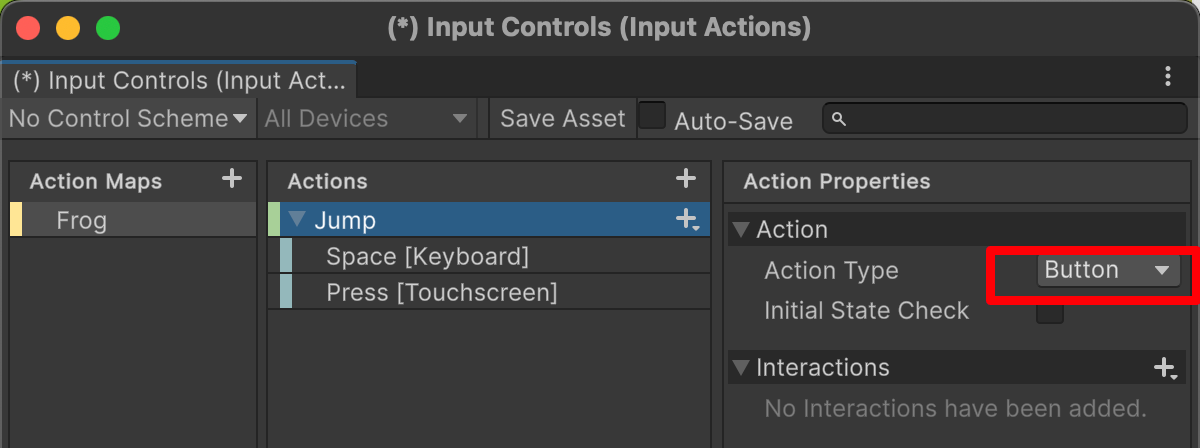Open the window's three-dot options menu
The width and height of the screenshot is (1200, 448).
pos(1168,77)
